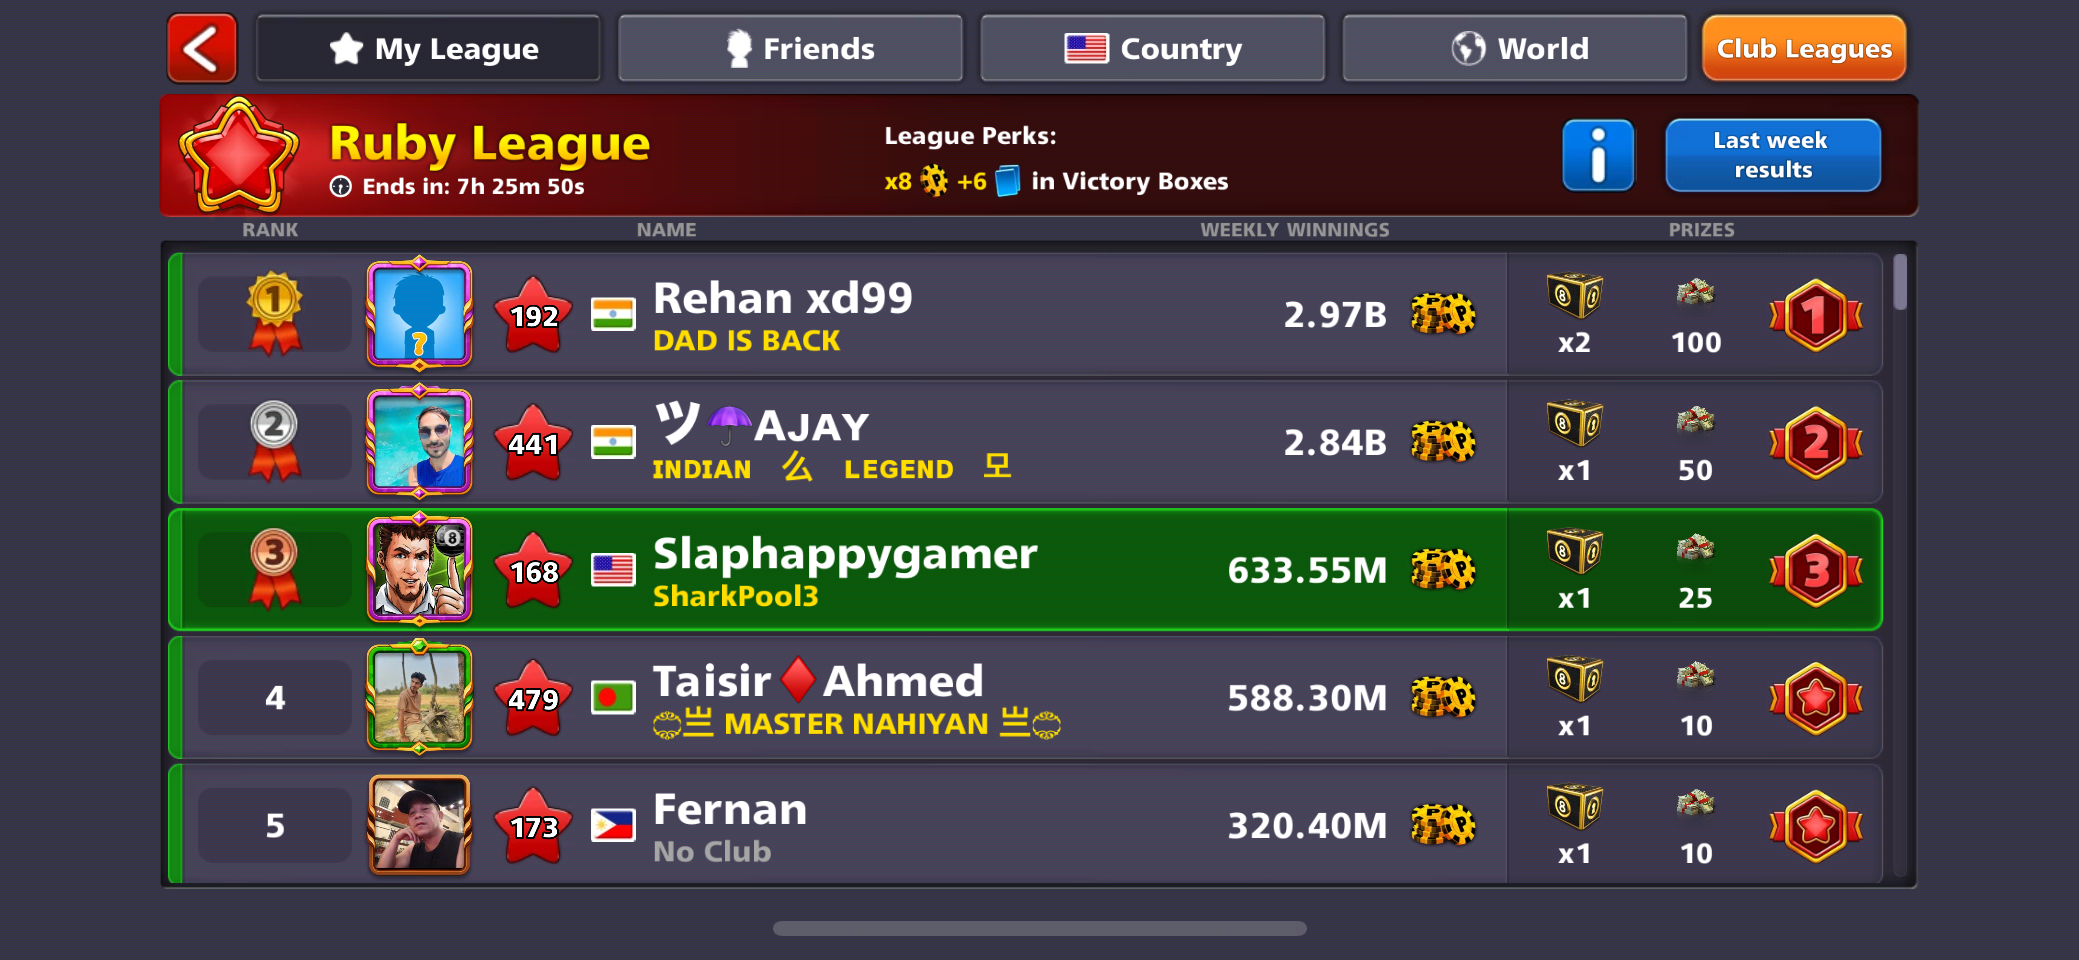Viewport: 2079px width, 960px height.
Task: Click the leaderboard vertical scrollbar
Action: coord(1899,282)
